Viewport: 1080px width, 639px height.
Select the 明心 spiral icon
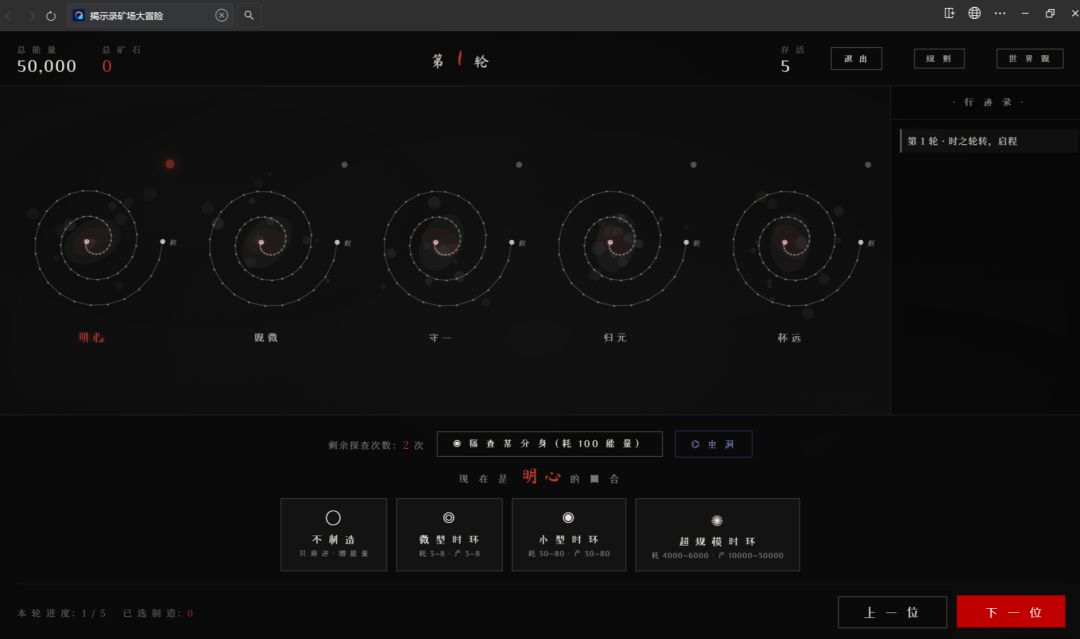(98, 248)
